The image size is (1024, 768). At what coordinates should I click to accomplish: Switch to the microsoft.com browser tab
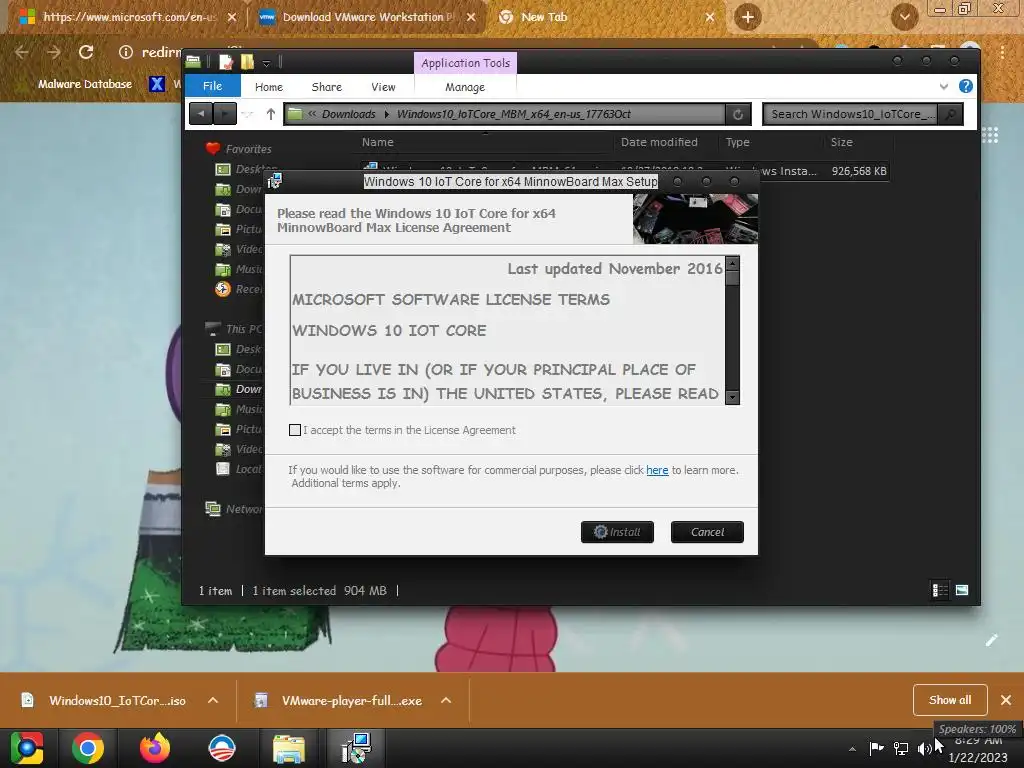point(129,17)
